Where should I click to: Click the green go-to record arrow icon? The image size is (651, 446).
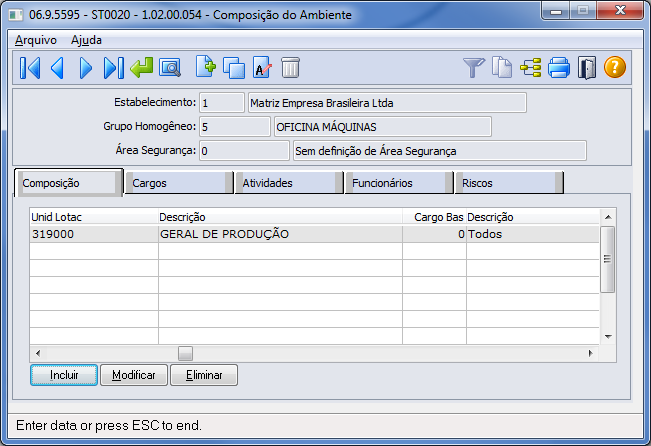tap(142, 68)
